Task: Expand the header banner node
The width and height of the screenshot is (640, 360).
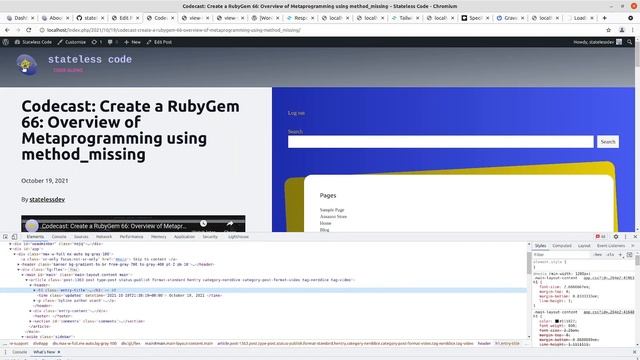Action: (x=19, y=264)
